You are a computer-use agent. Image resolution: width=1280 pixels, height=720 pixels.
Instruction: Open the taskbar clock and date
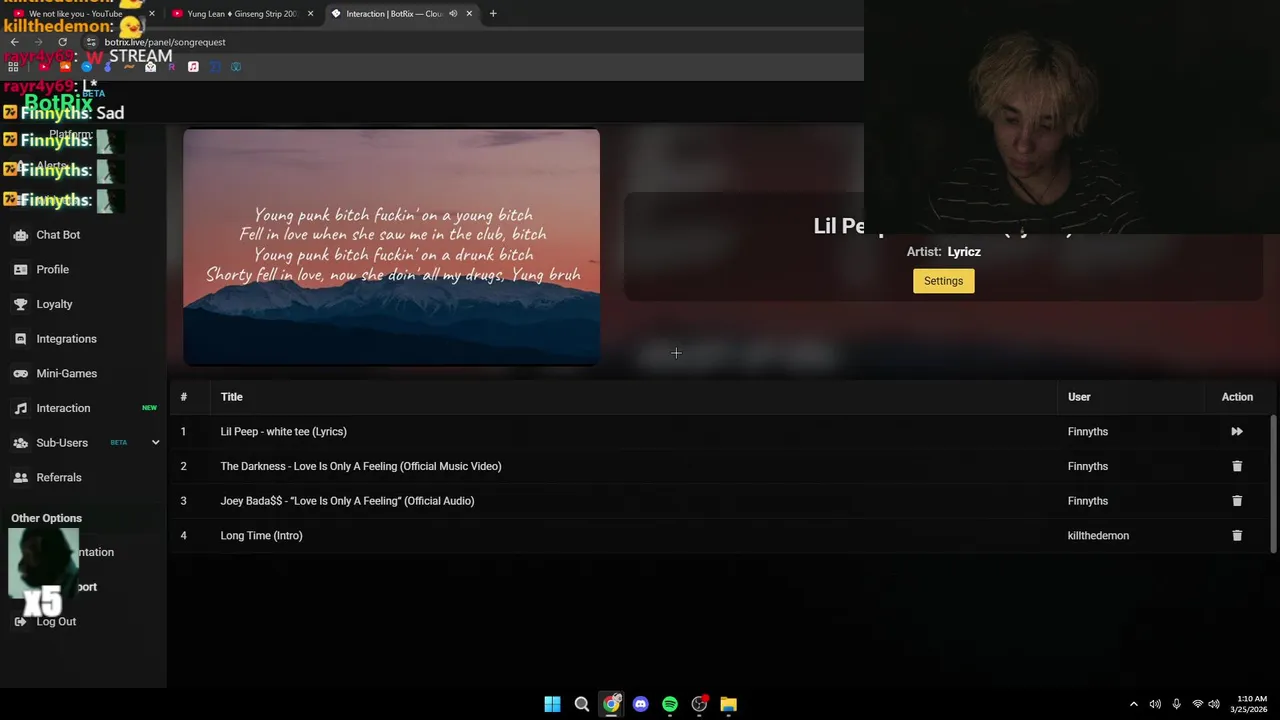point(1251,704)
